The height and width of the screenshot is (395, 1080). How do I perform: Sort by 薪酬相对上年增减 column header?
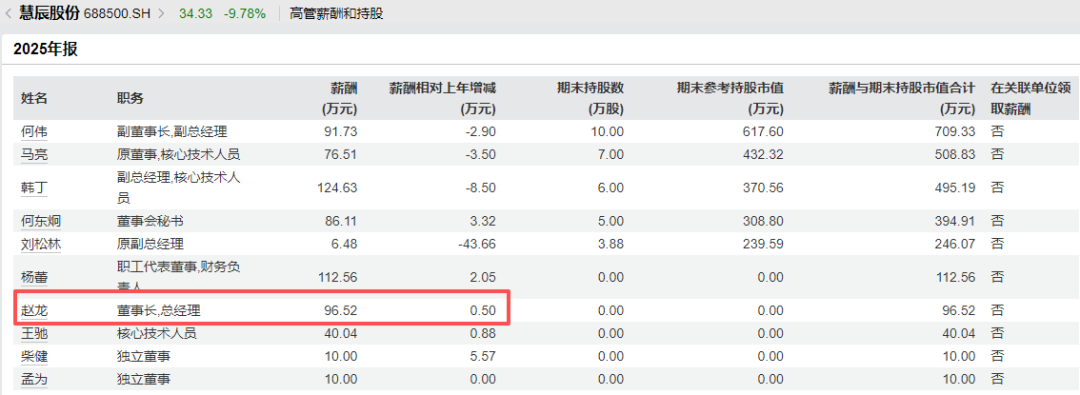(443, 98)
